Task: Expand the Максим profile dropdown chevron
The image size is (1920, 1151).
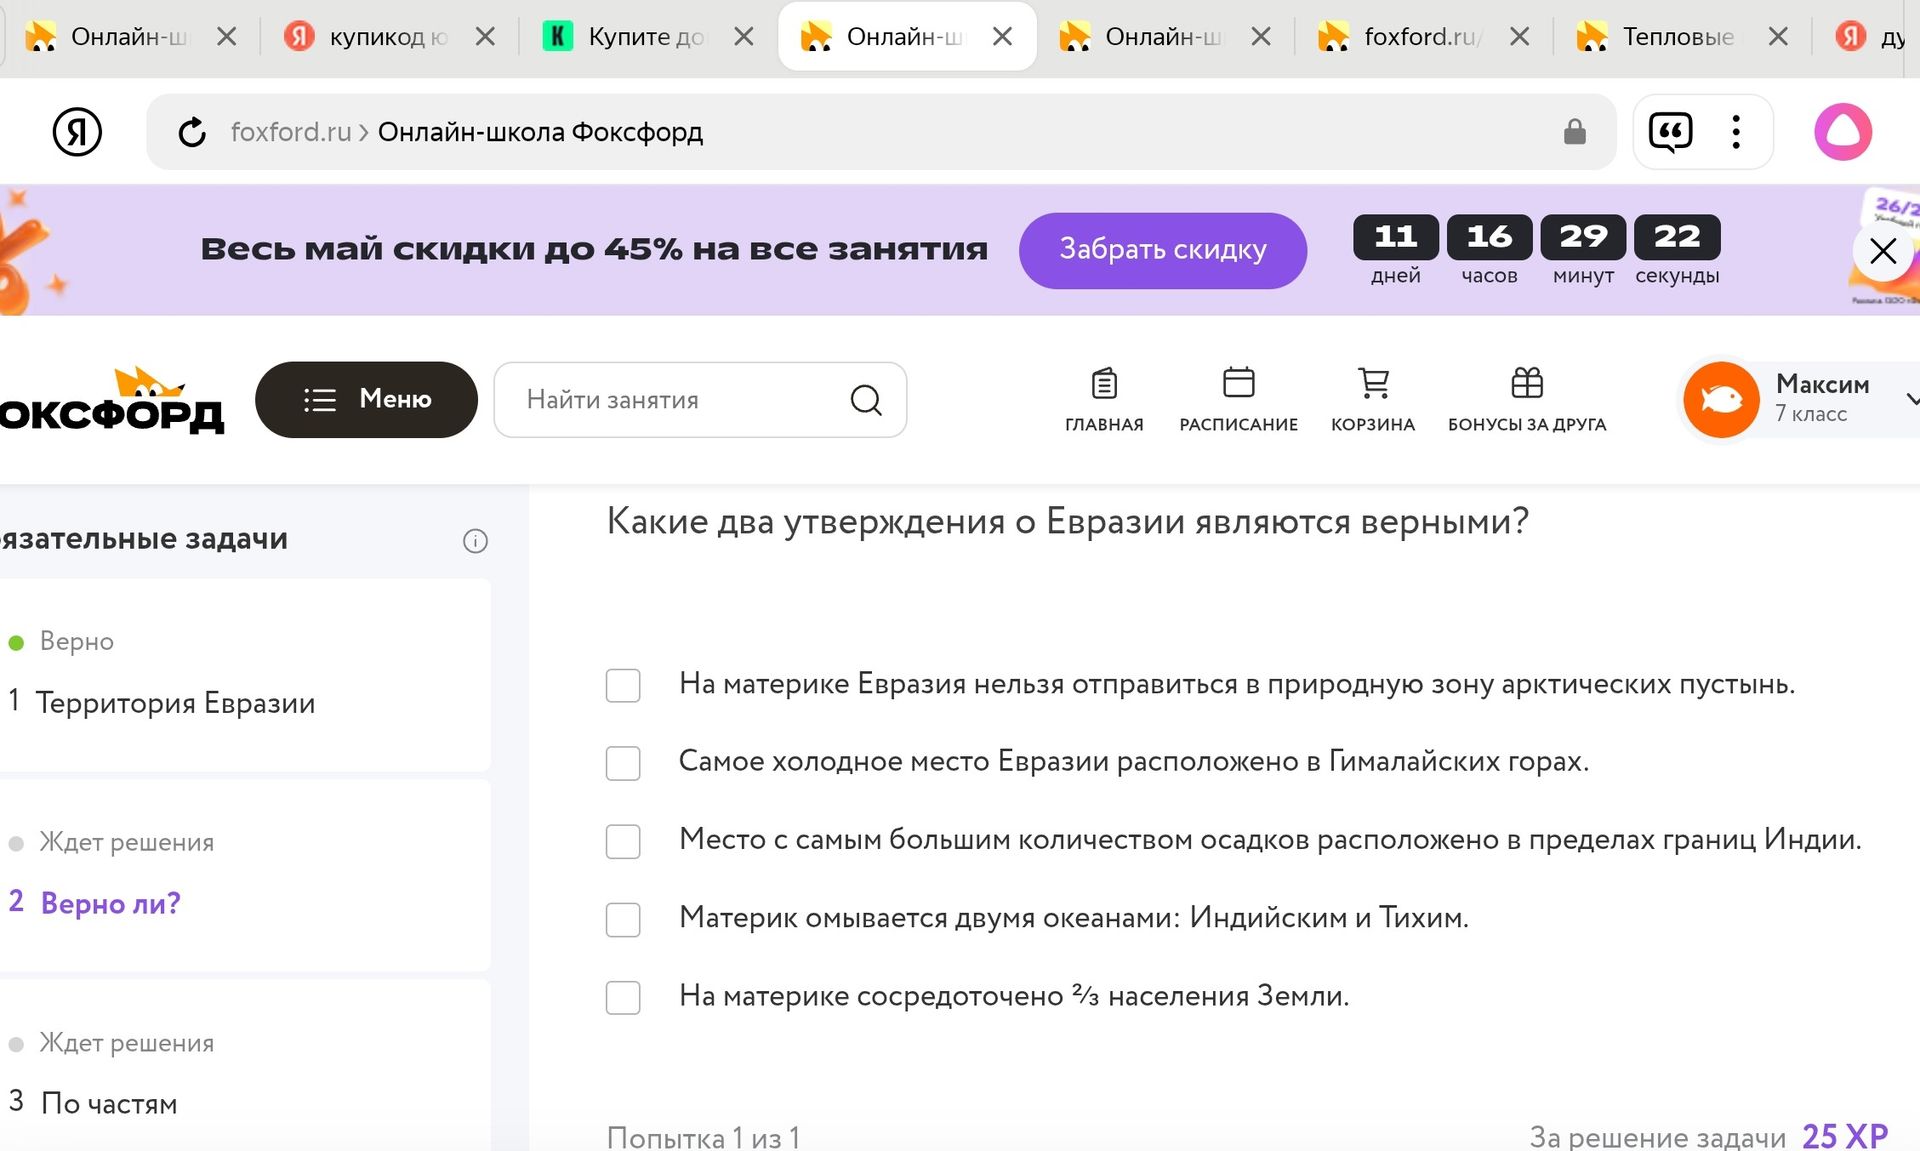Action: click(1911, 400)
